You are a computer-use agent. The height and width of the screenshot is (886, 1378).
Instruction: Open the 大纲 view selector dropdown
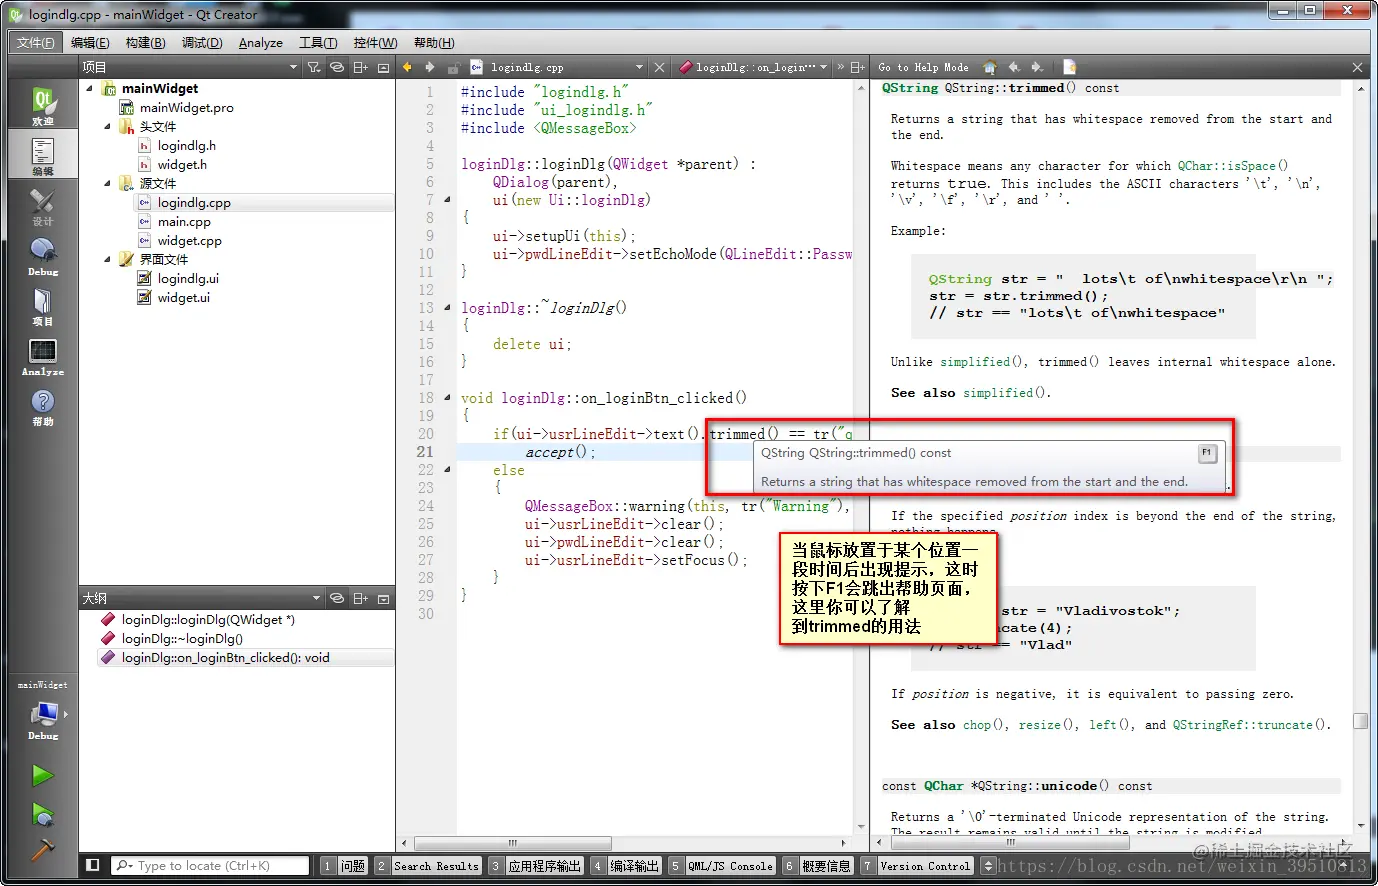tap(201, 598)
